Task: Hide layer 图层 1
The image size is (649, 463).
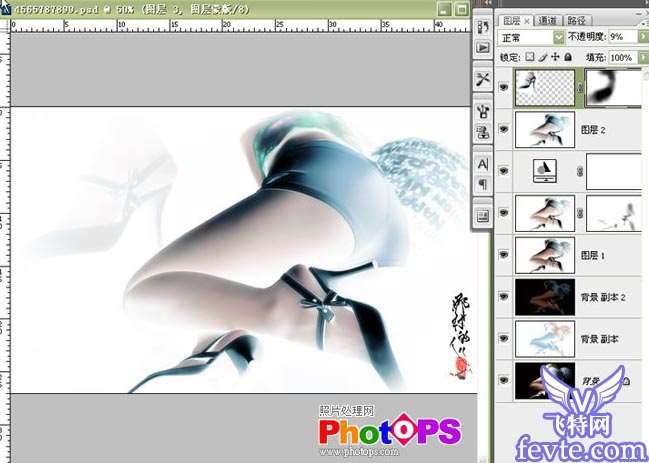Action: pyautogui.click(x=504, y=254)
